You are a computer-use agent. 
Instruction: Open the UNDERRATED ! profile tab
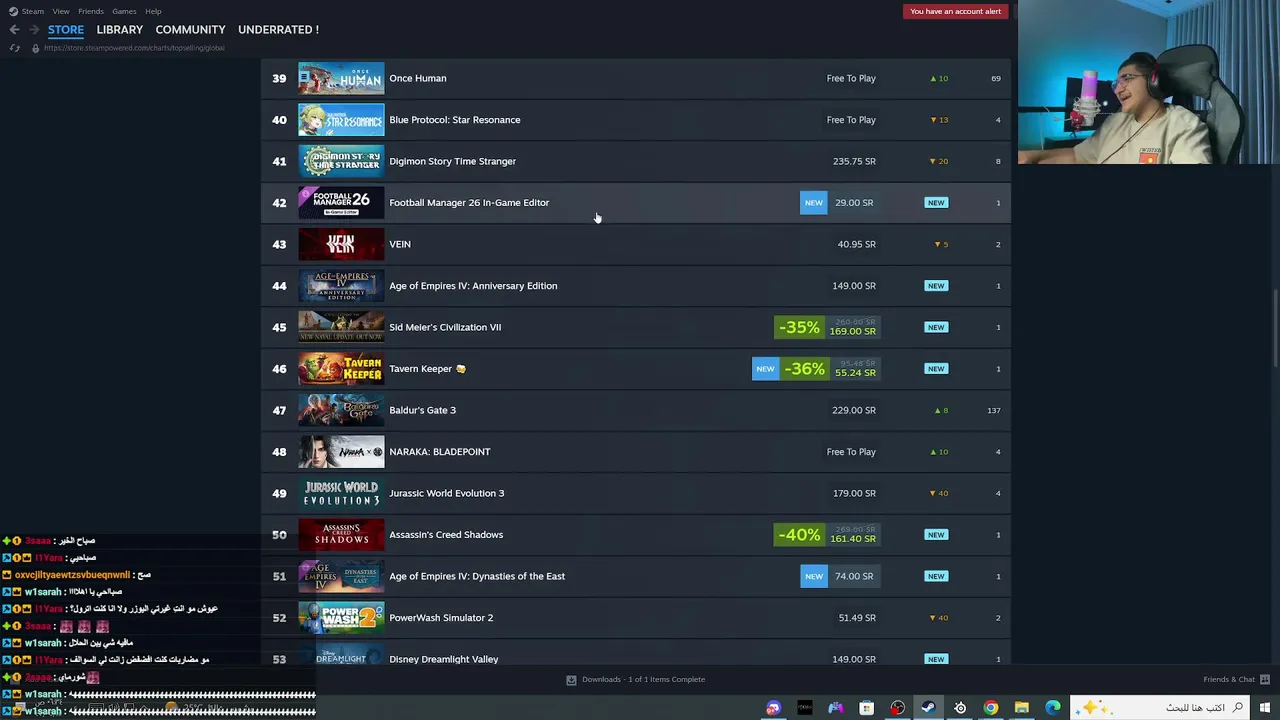click(x=278, y=30)
